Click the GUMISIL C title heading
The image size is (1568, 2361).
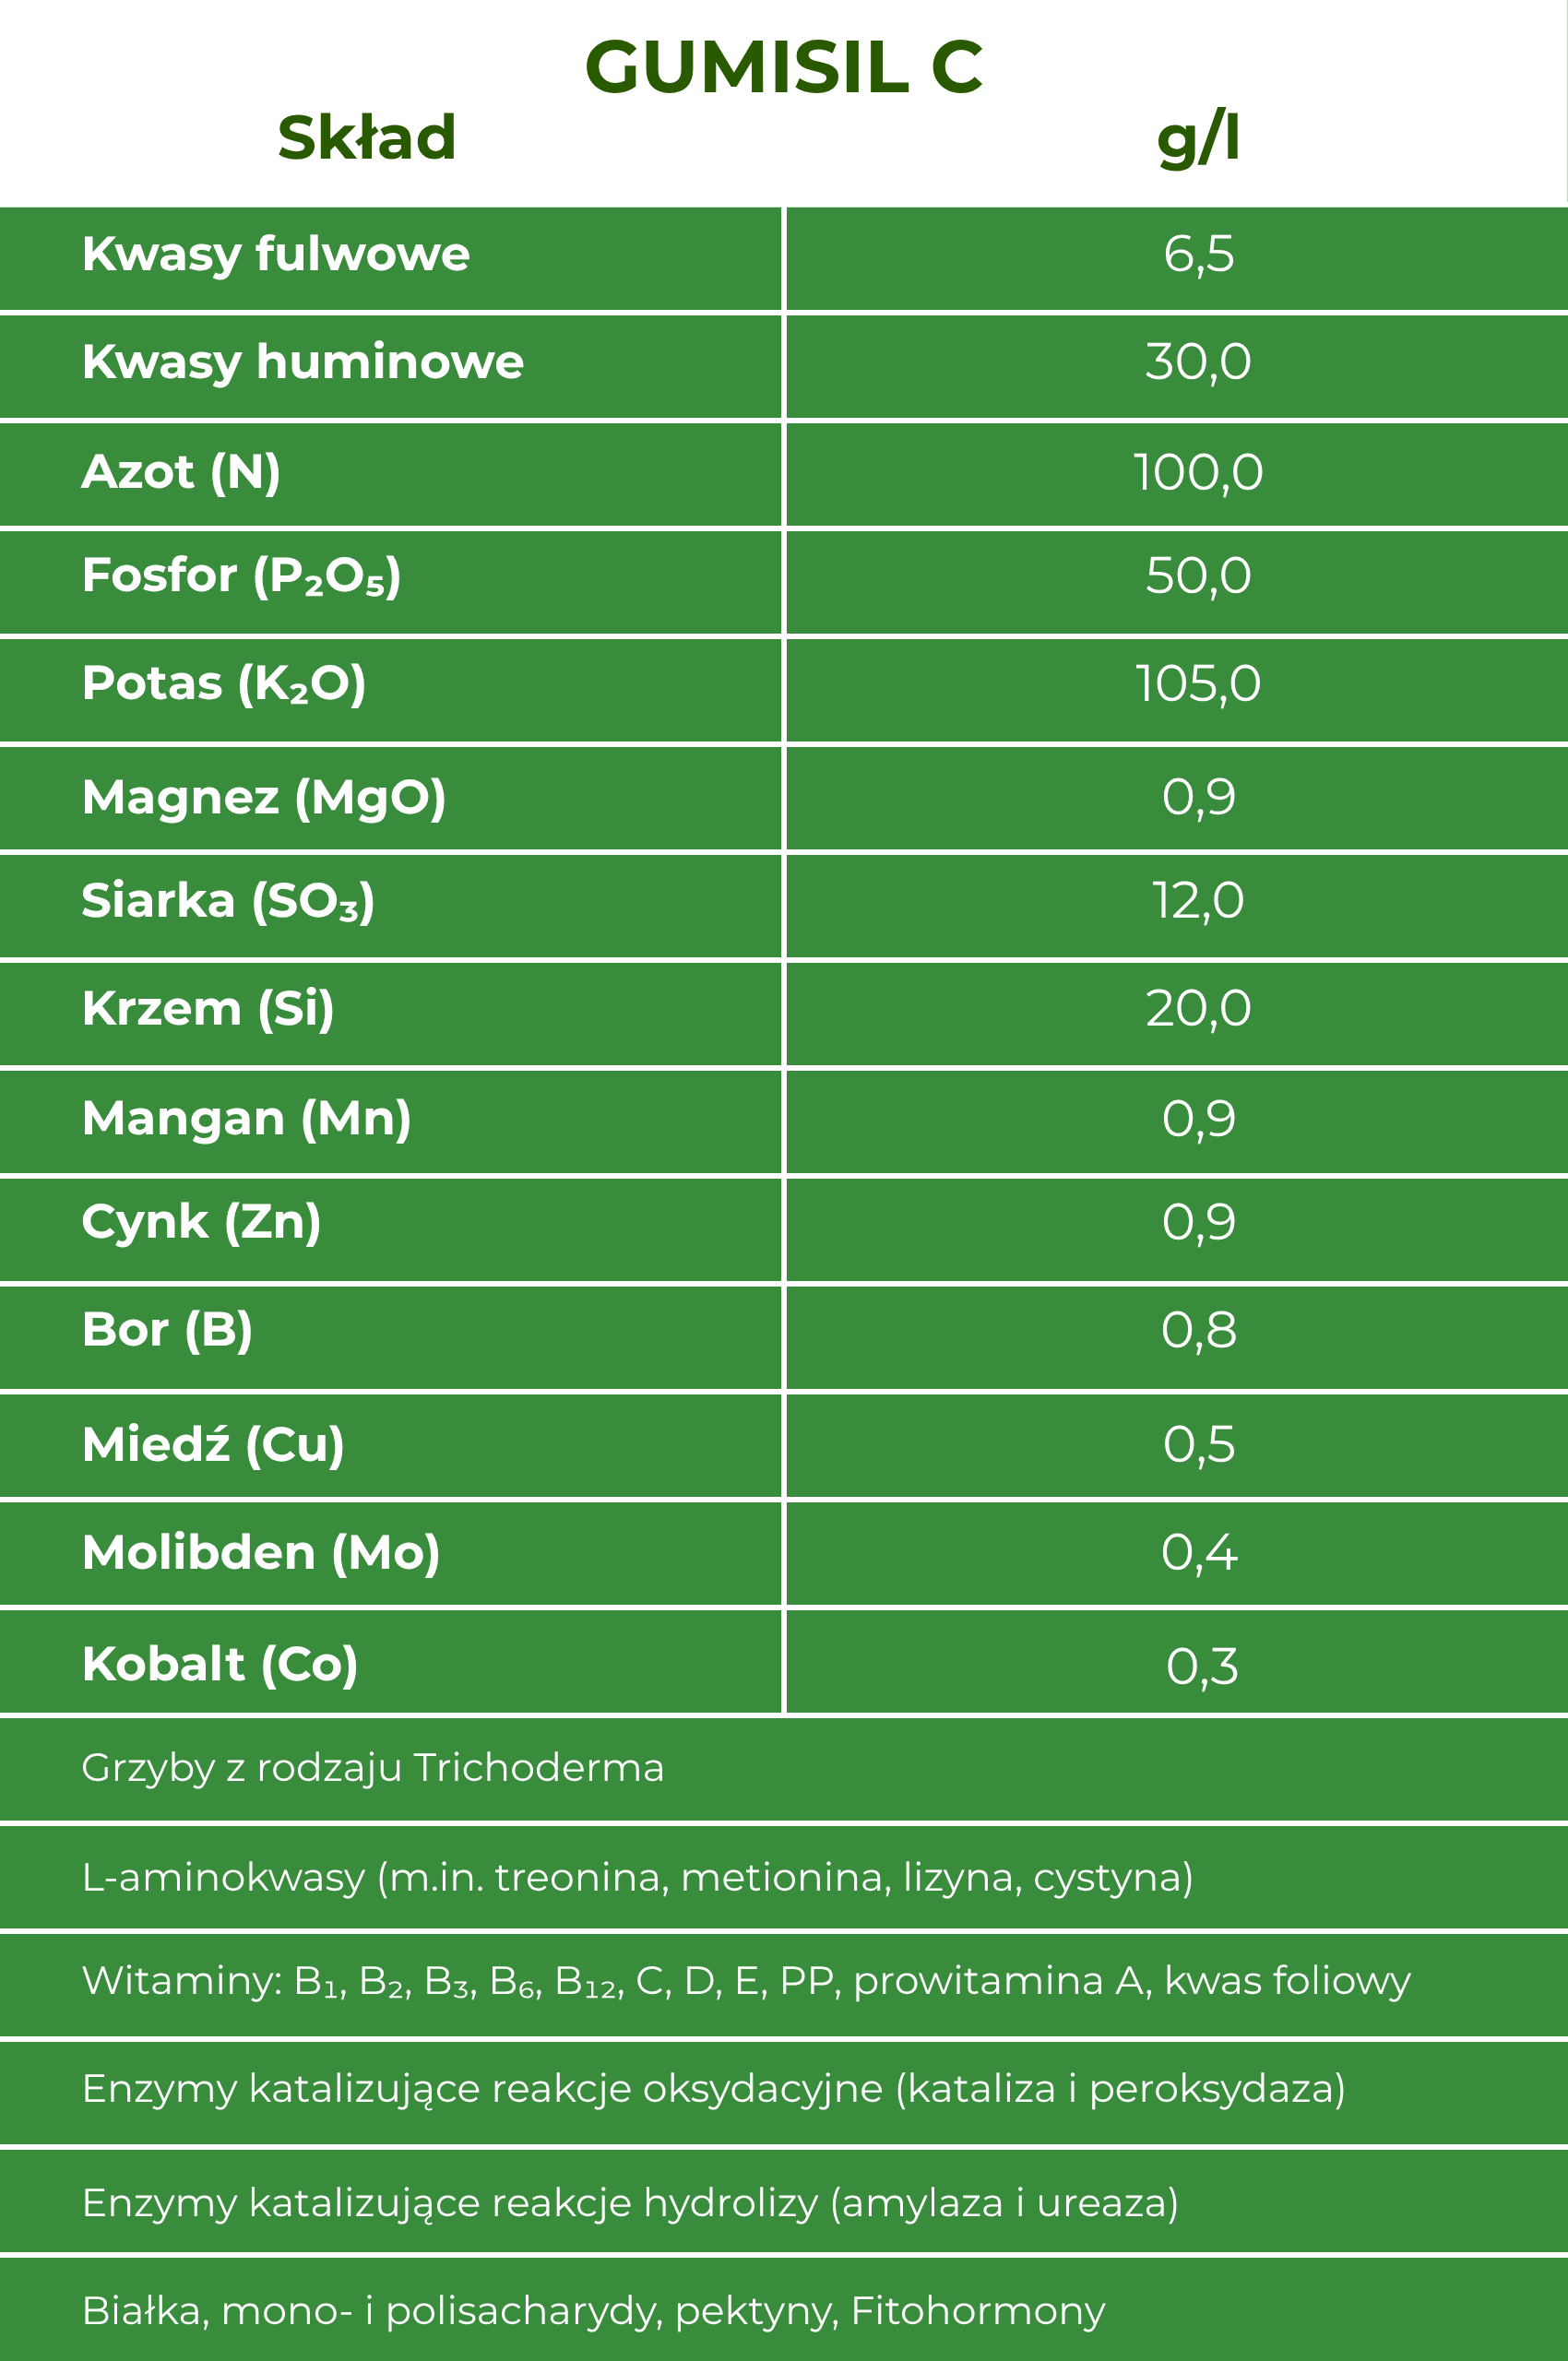[x=783, y=68]
